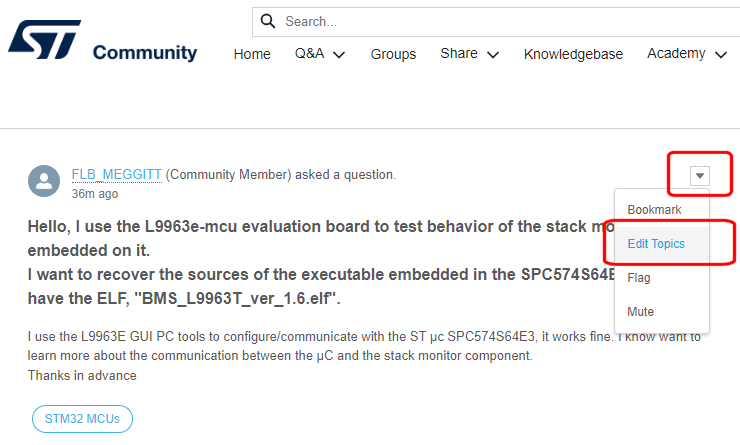Expand the Share menu chevron
This screenshot has width=740, height=445.
[493, 55]
